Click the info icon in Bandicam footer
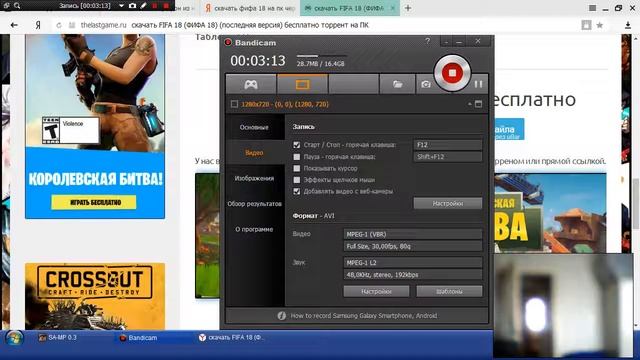The image size is (640, 360). pos(281,316)
